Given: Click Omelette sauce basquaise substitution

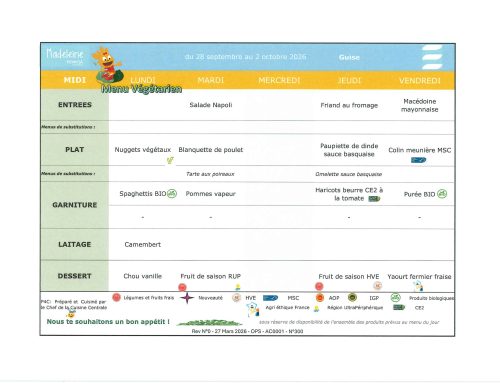Looking at the screenshot, I should (349, 174).
